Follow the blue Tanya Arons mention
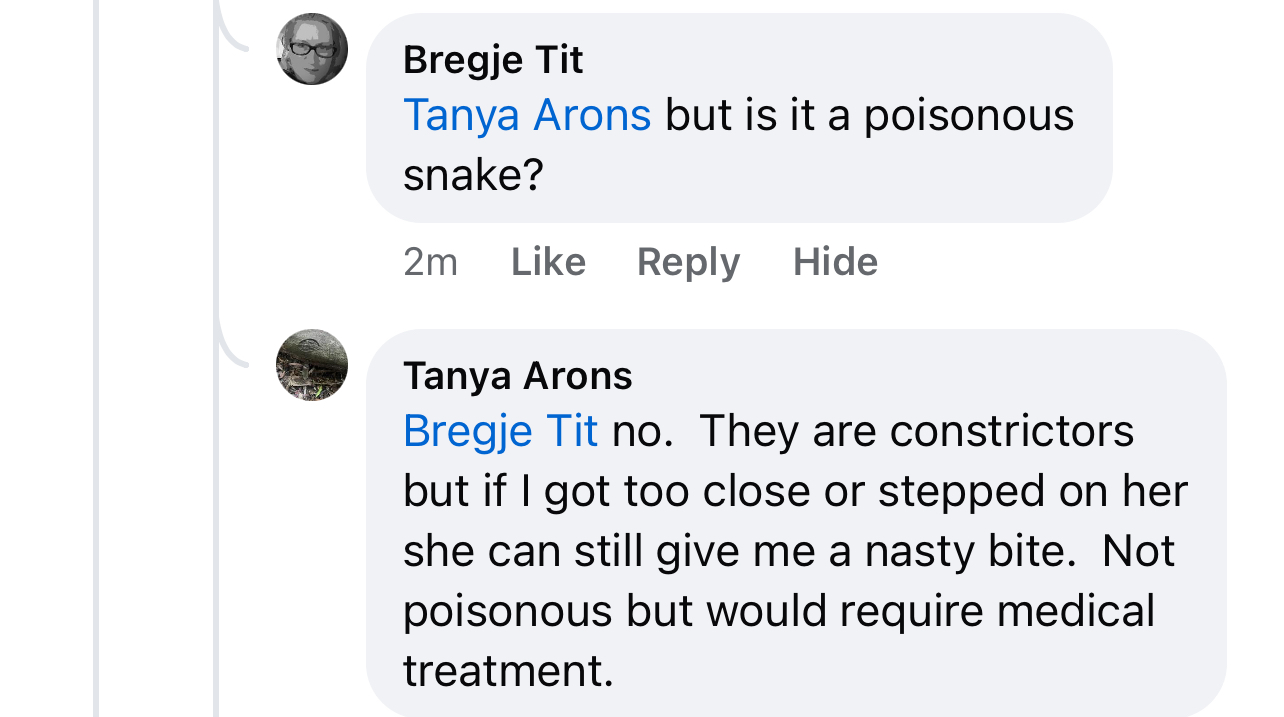The height and width of the screenshot is (717, 1284). point(527,115)
